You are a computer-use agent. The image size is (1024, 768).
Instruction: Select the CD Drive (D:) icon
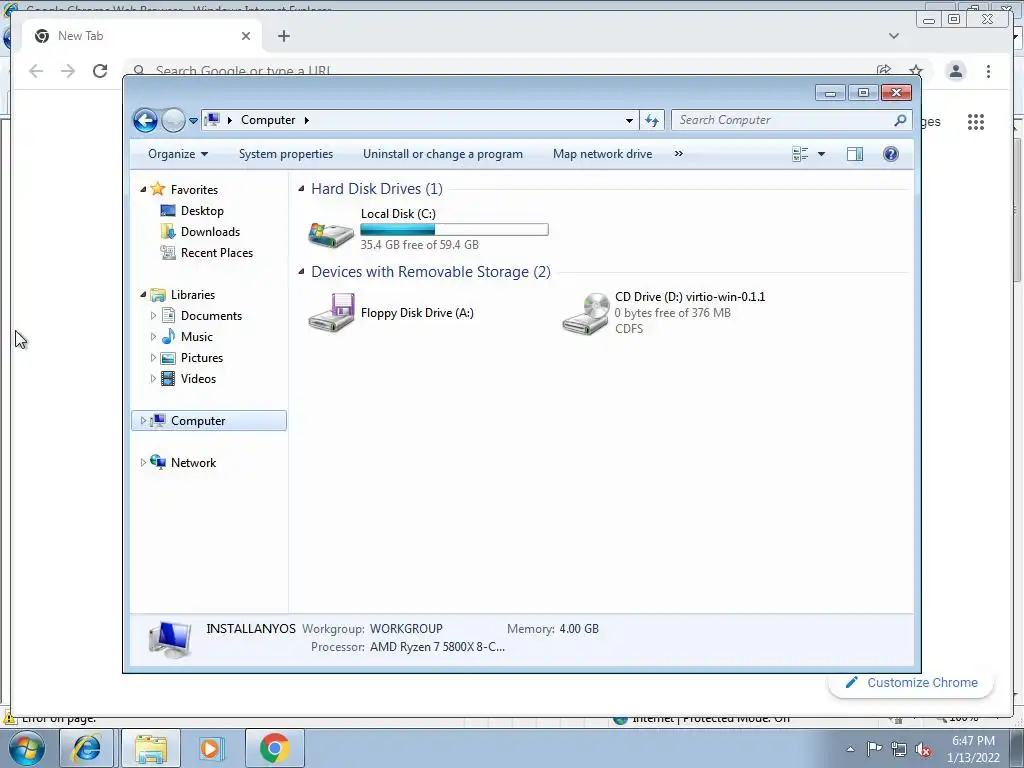586,313
